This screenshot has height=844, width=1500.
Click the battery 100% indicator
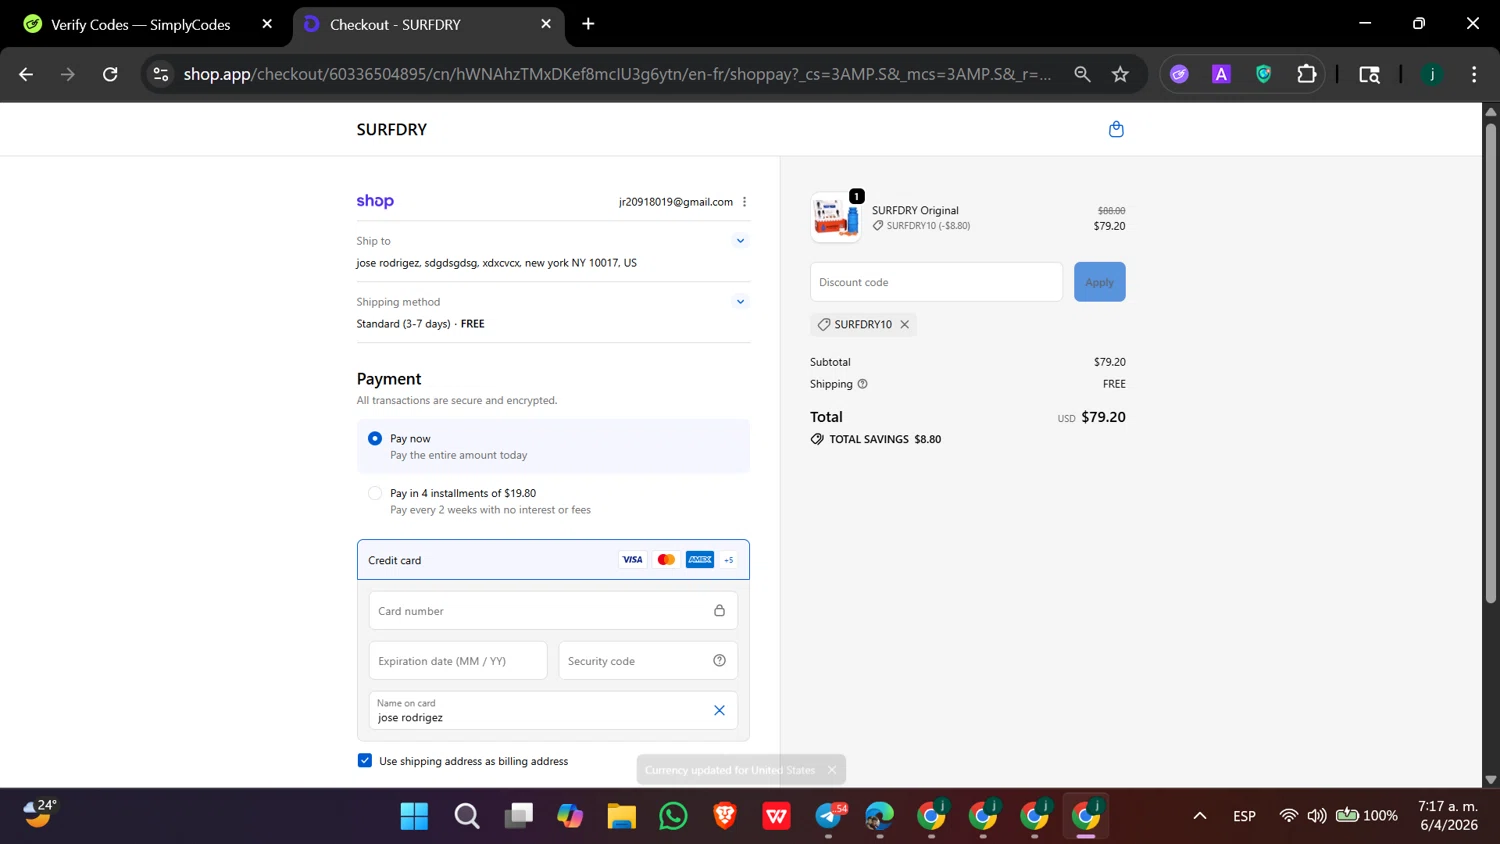point(1368,816)
